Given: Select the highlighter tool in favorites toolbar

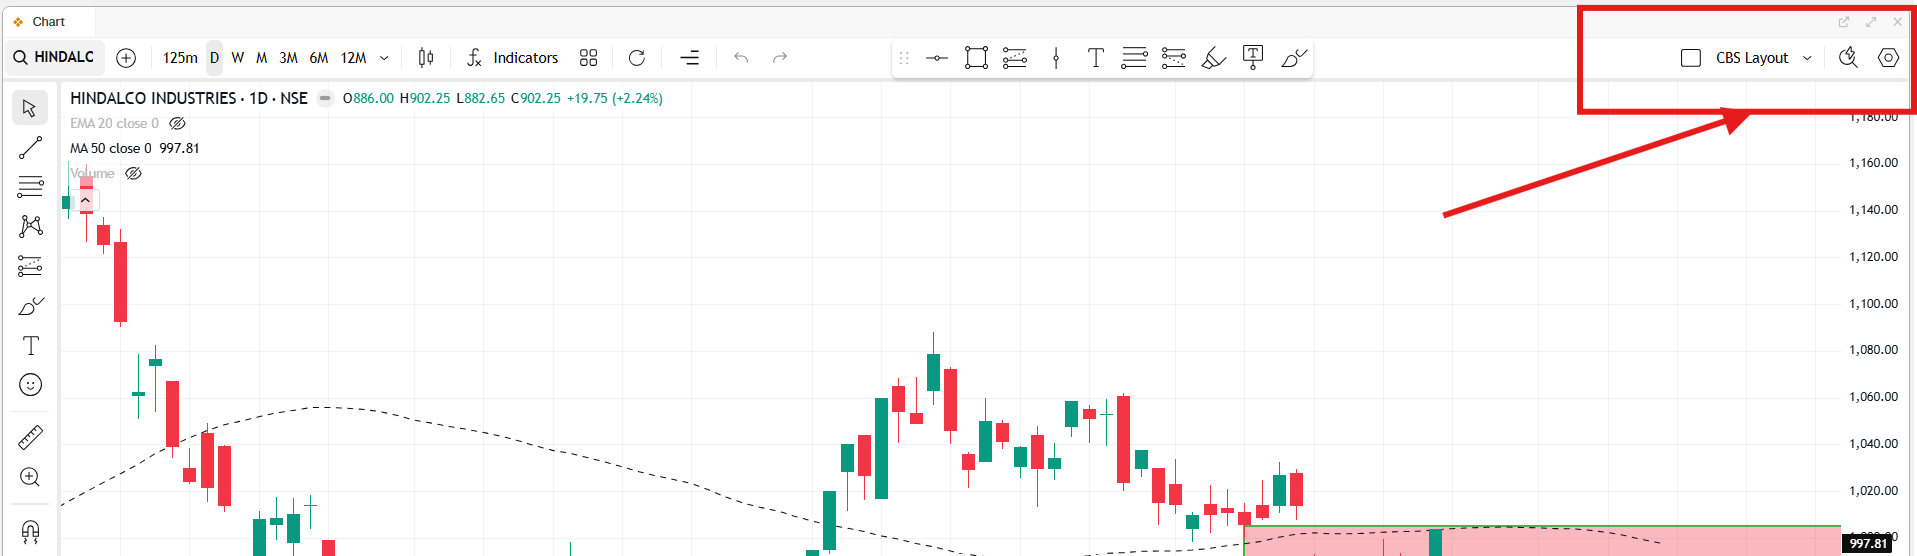Looking at the screenshot, I should click(x=1213, y=58).
